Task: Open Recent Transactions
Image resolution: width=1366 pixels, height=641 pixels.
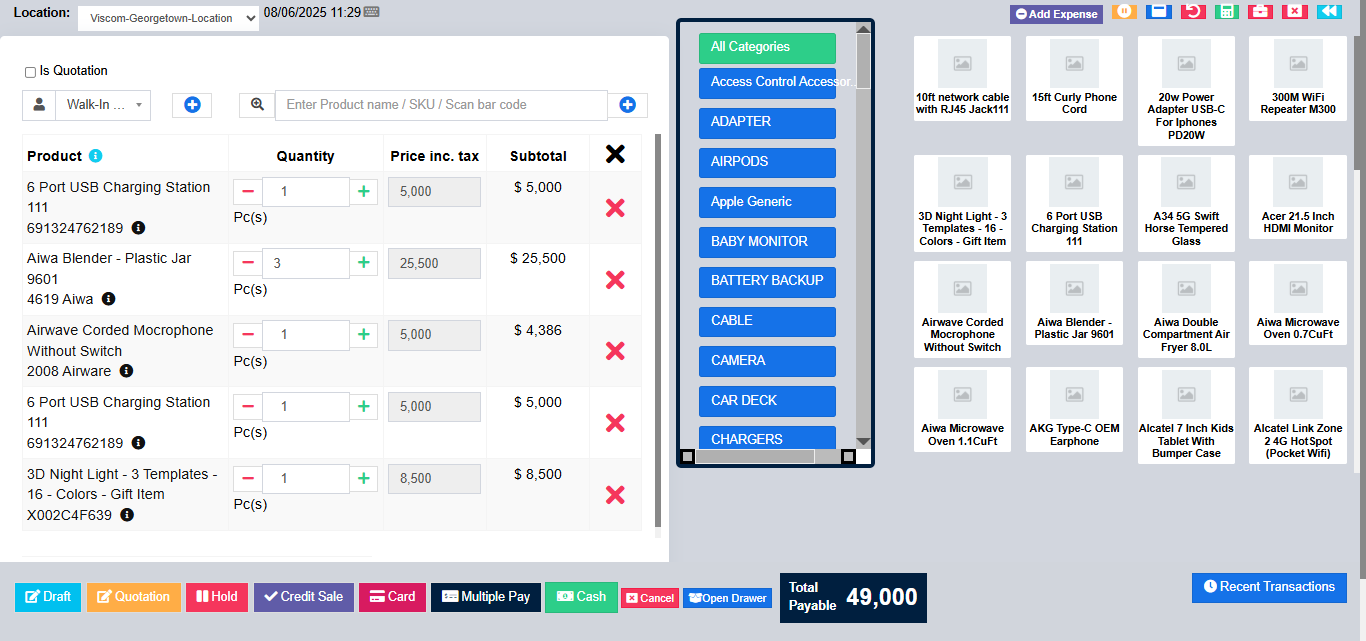Action: click(x=1269, y=587)
